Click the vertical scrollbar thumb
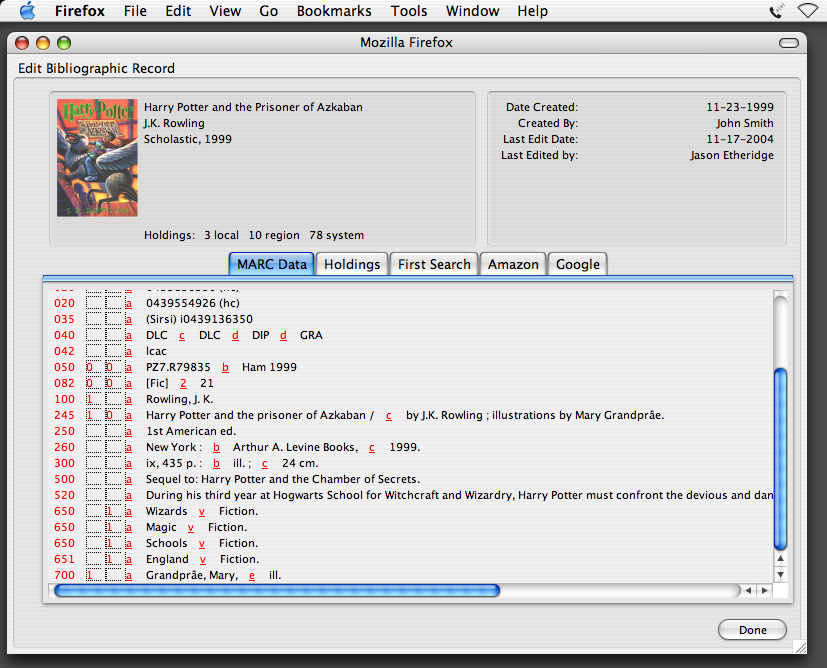827x668 pixels. tap(780, 459)
